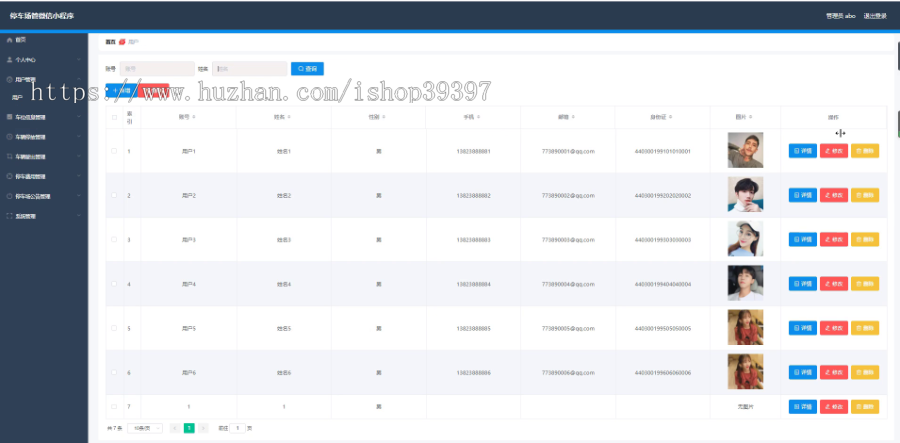Click the 车辆停放管理 sidebar icon
The width and height of the screenshot is (900, 443).
point(9,137)
